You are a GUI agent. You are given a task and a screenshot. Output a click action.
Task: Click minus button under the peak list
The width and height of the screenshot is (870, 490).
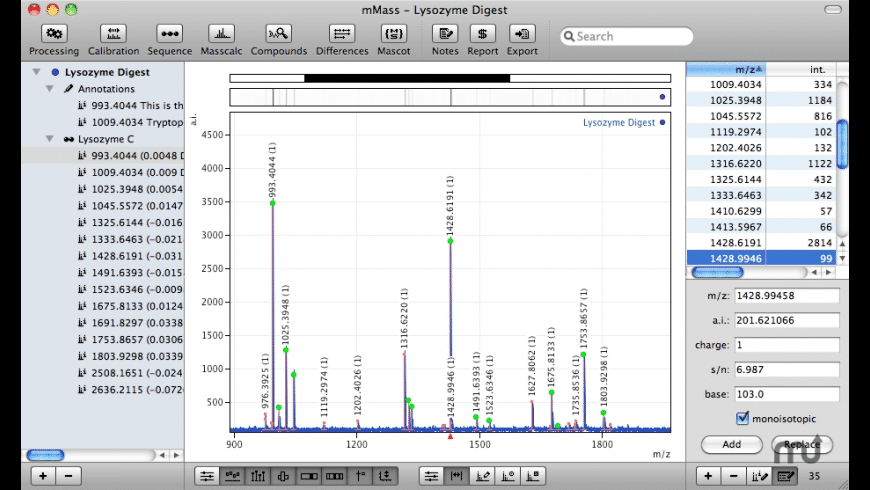click(x=734, y=476)
